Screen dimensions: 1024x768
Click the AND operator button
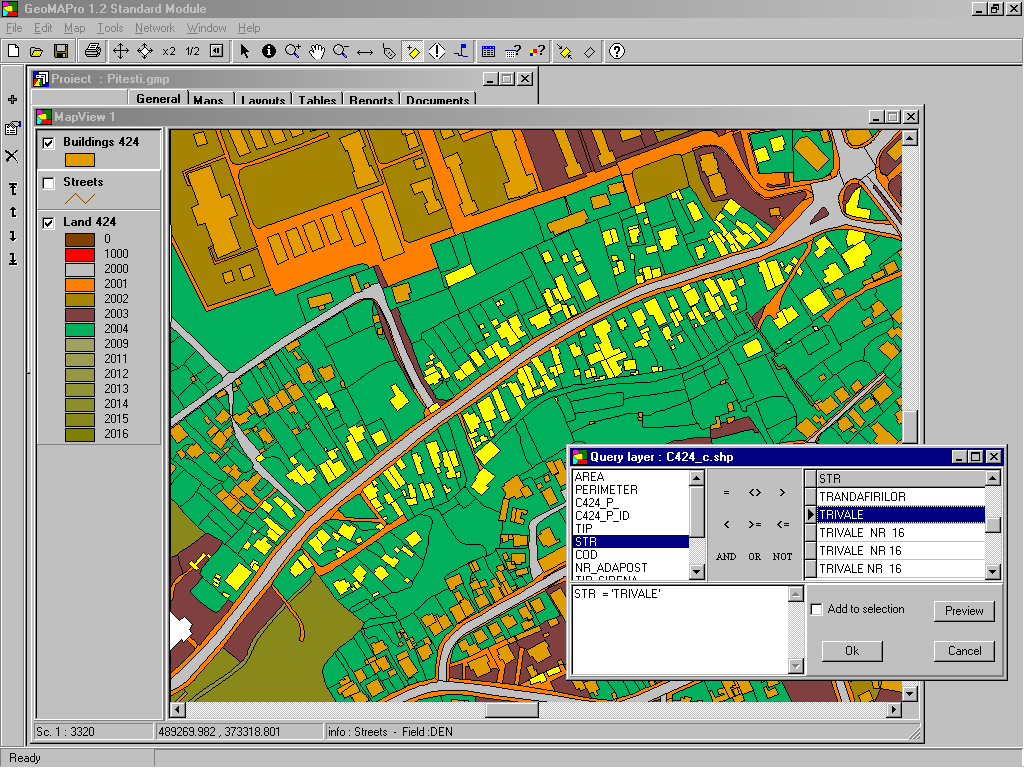point(726,556)
